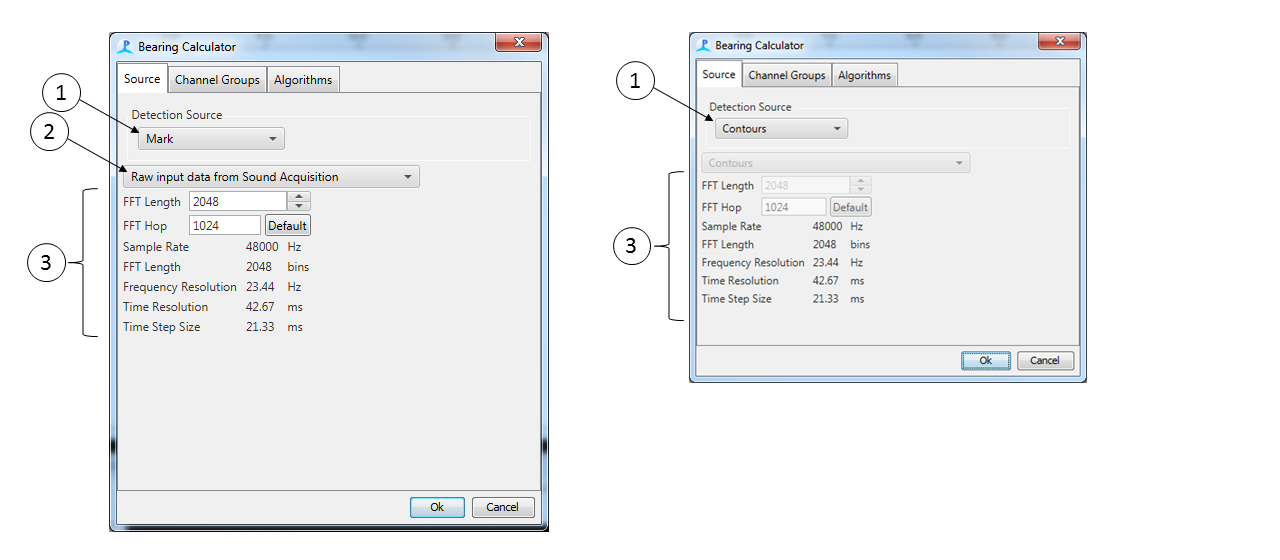Viewport: 1280px width, 560px height.
Task: Click Cancel in the right Bearing Calculator window
Action: (x=1045, y=361)
